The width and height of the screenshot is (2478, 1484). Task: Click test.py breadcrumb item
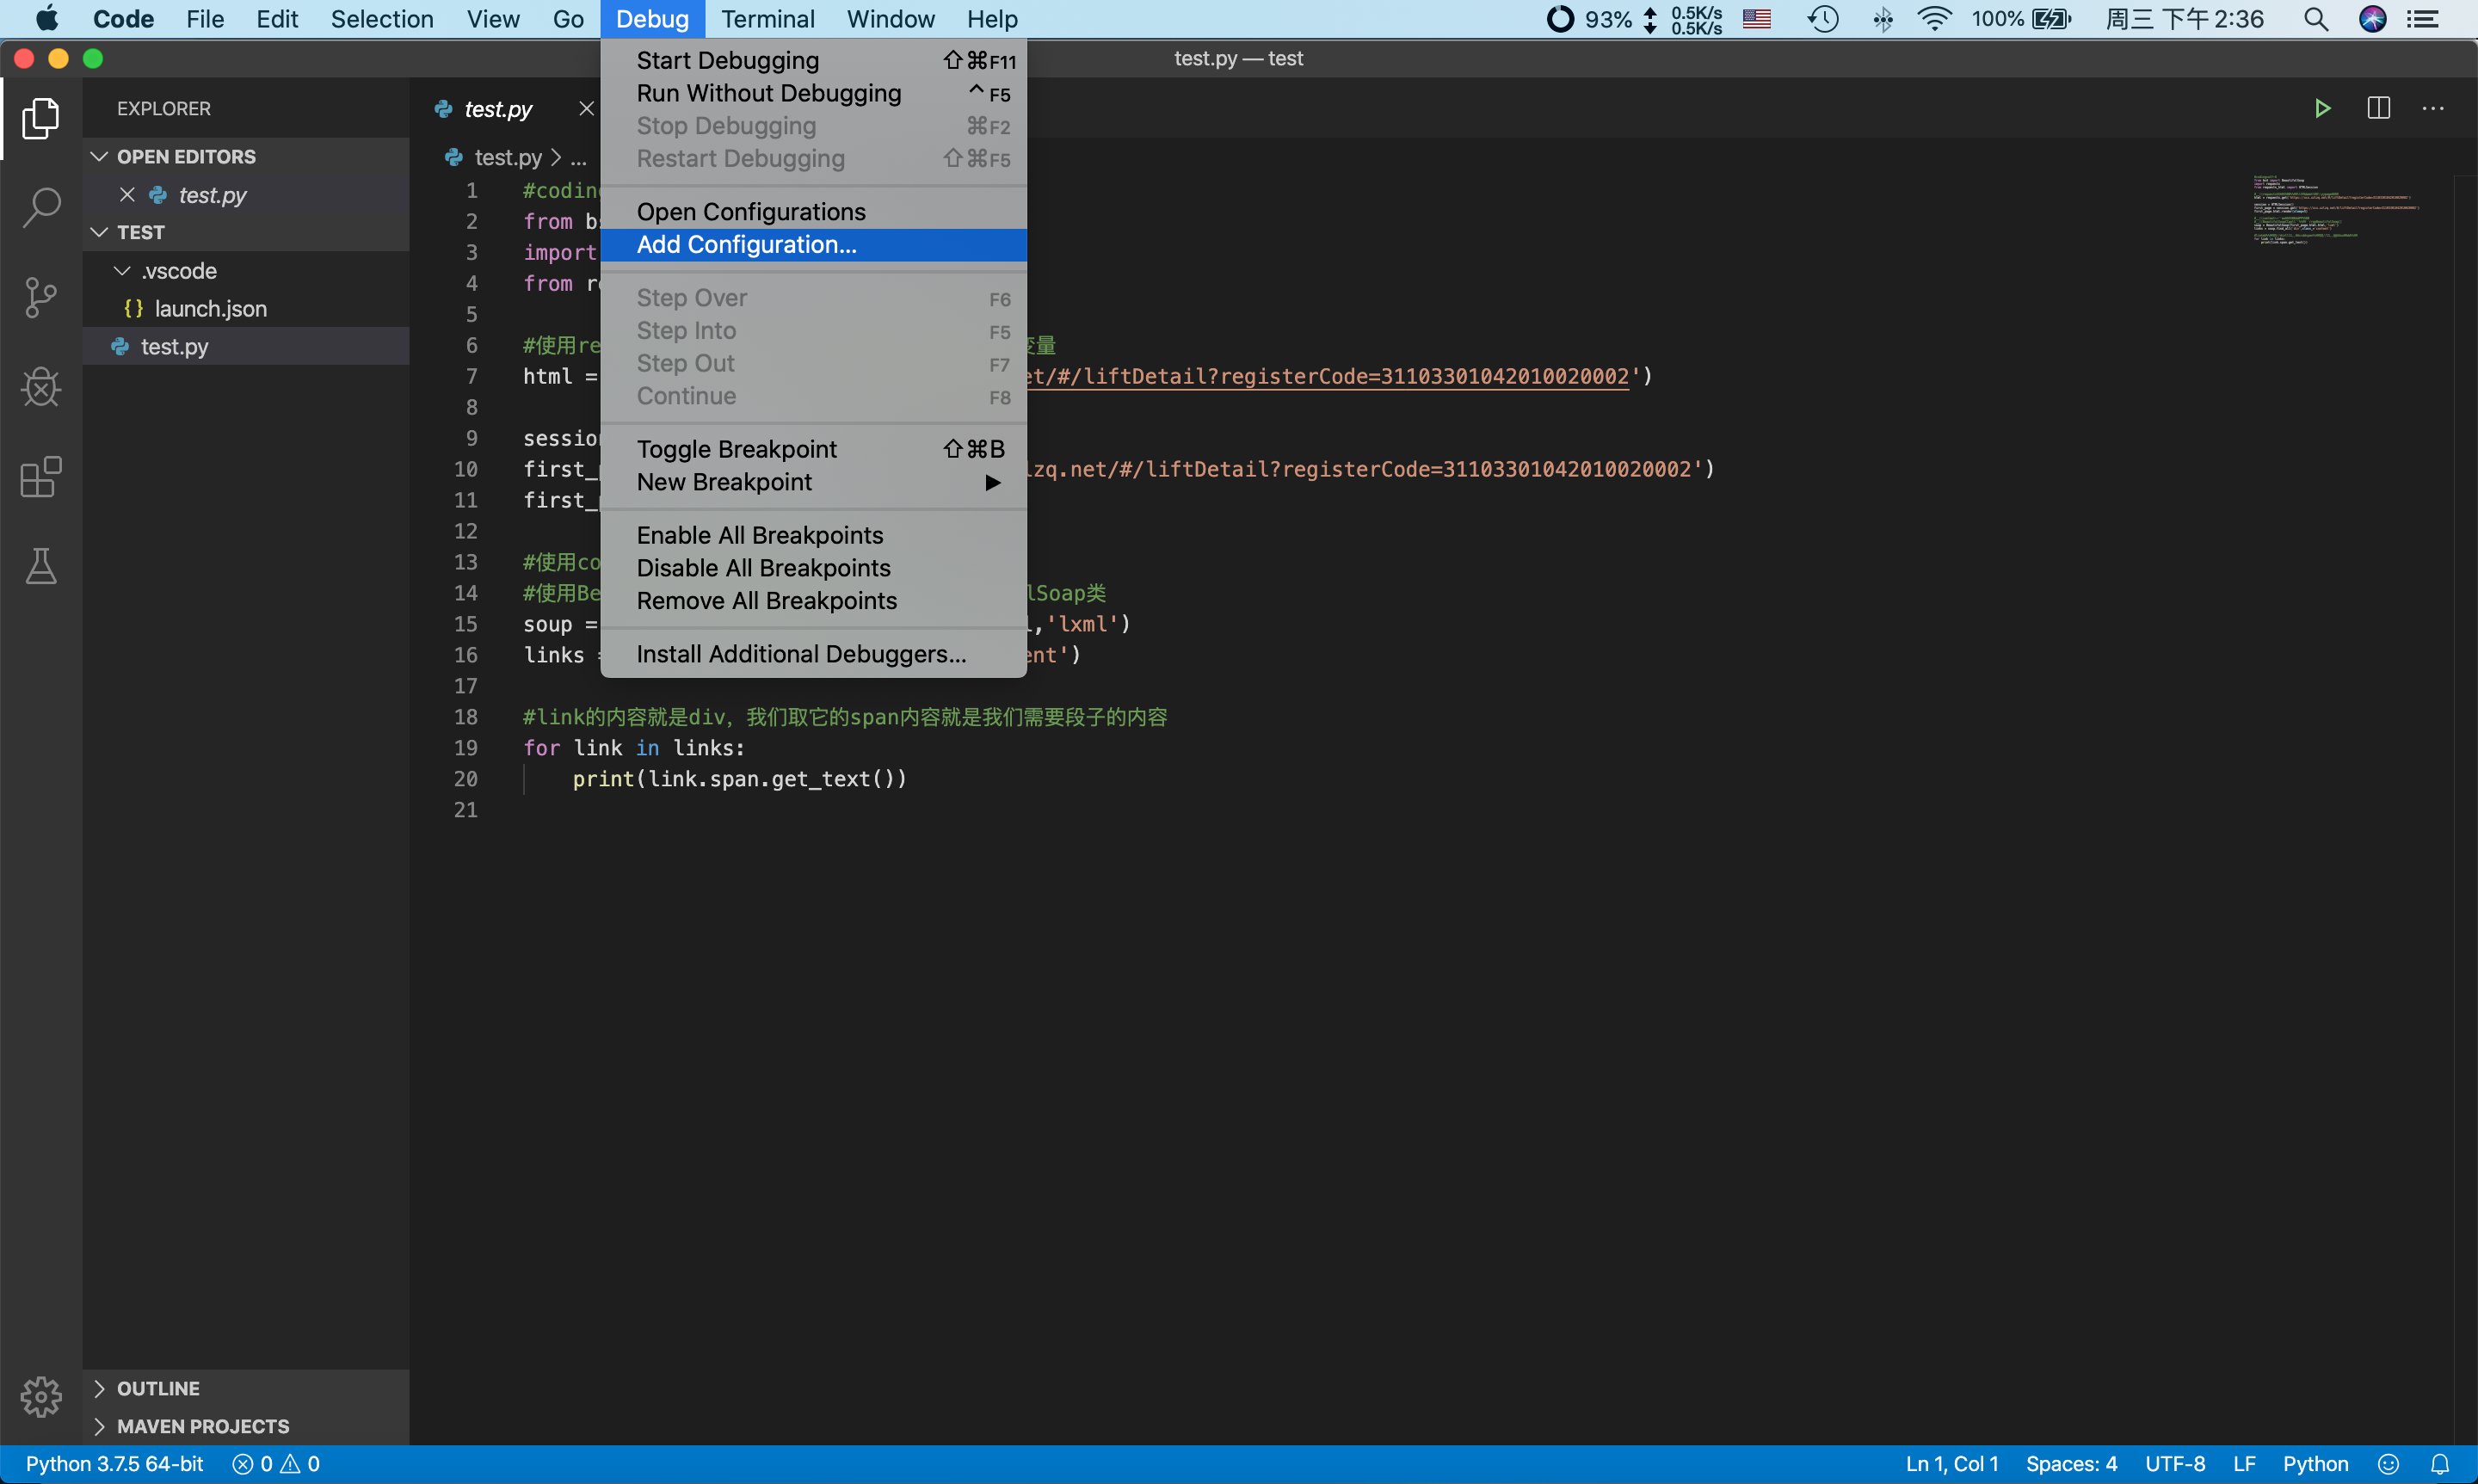click(508, 157)
